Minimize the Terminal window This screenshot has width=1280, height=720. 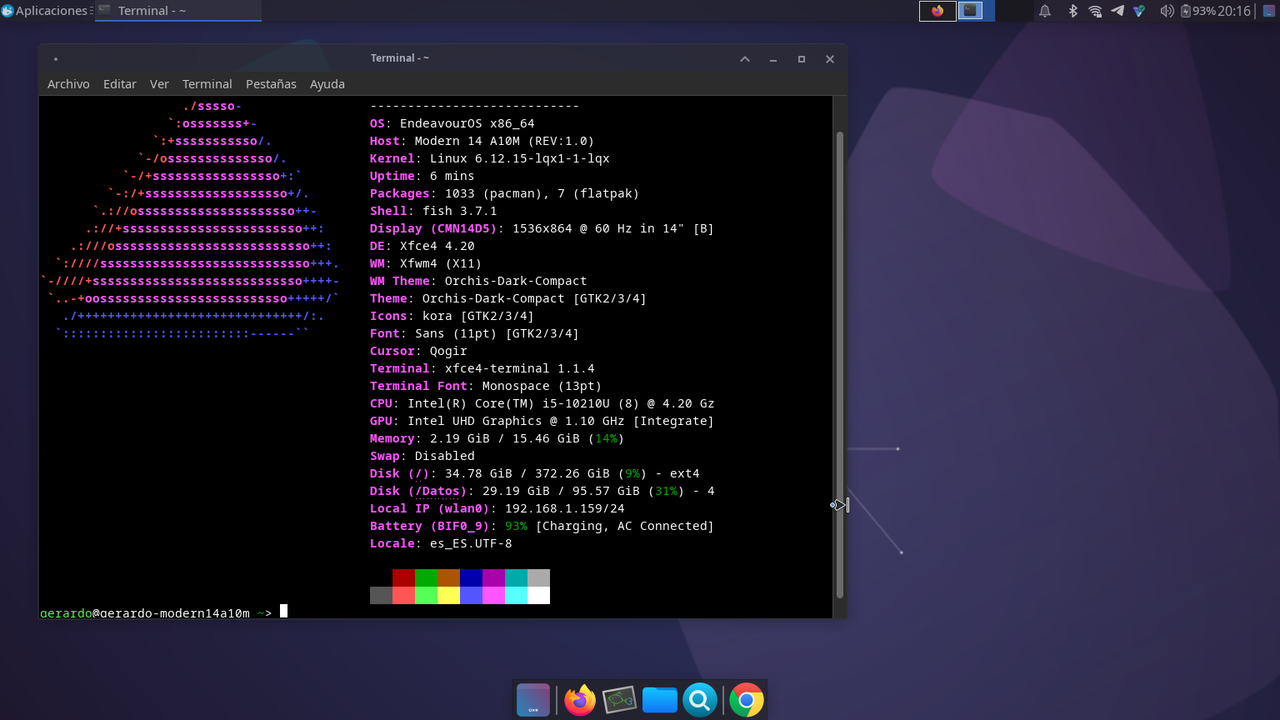pos(773,59)
